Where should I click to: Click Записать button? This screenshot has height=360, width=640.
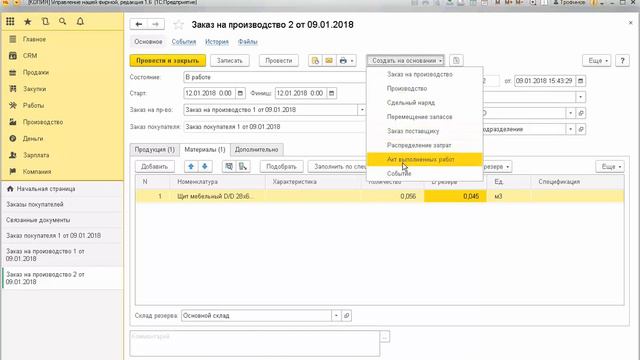click(229, 60)
